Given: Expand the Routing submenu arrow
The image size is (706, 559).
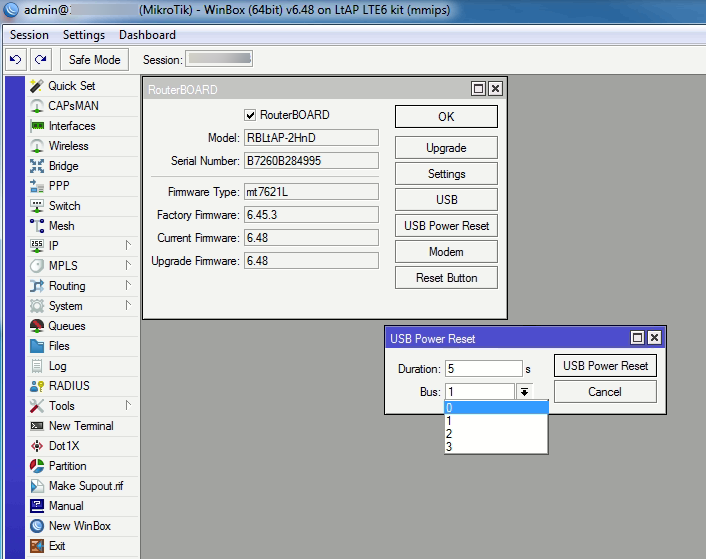Looking at the screenshot, I should point(128,285).
